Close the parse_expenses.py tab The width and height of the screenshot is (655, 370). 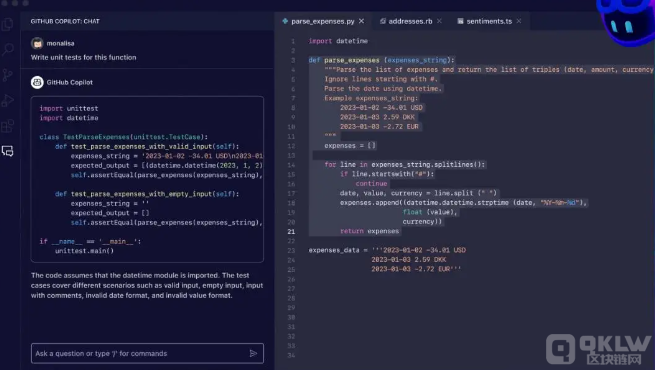tap(361, 21)
